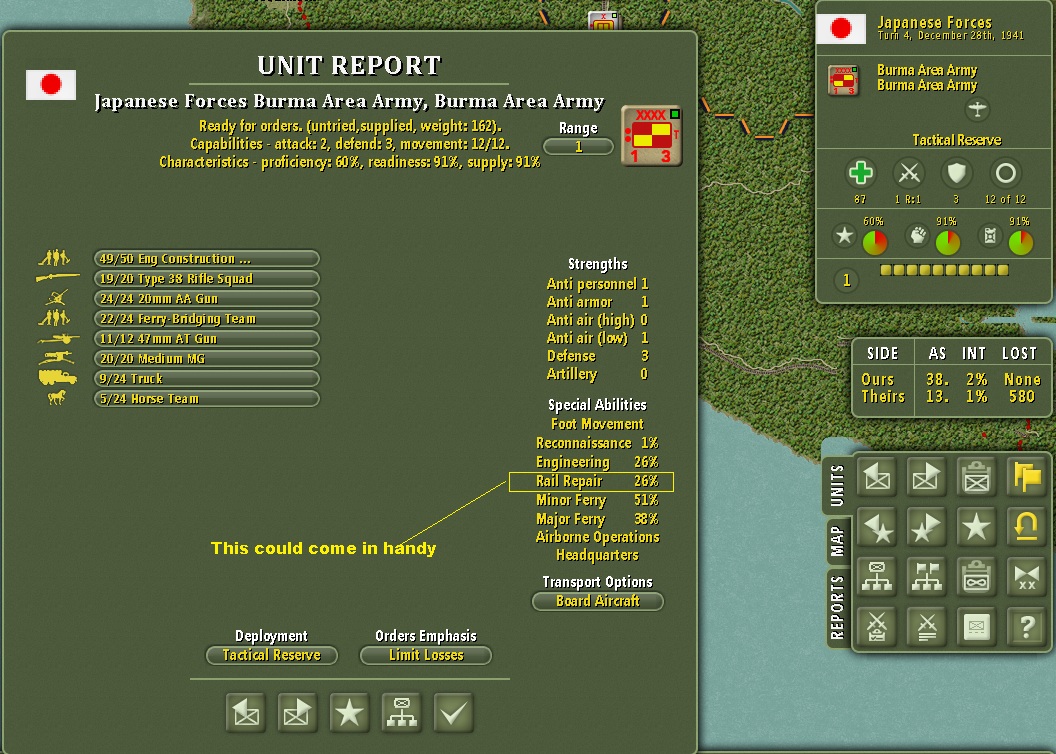The height and width of the screenshot is (754, 1056).
Task: Open hierarchy chart icon in Unit Report footer
Action: point(401,712)
